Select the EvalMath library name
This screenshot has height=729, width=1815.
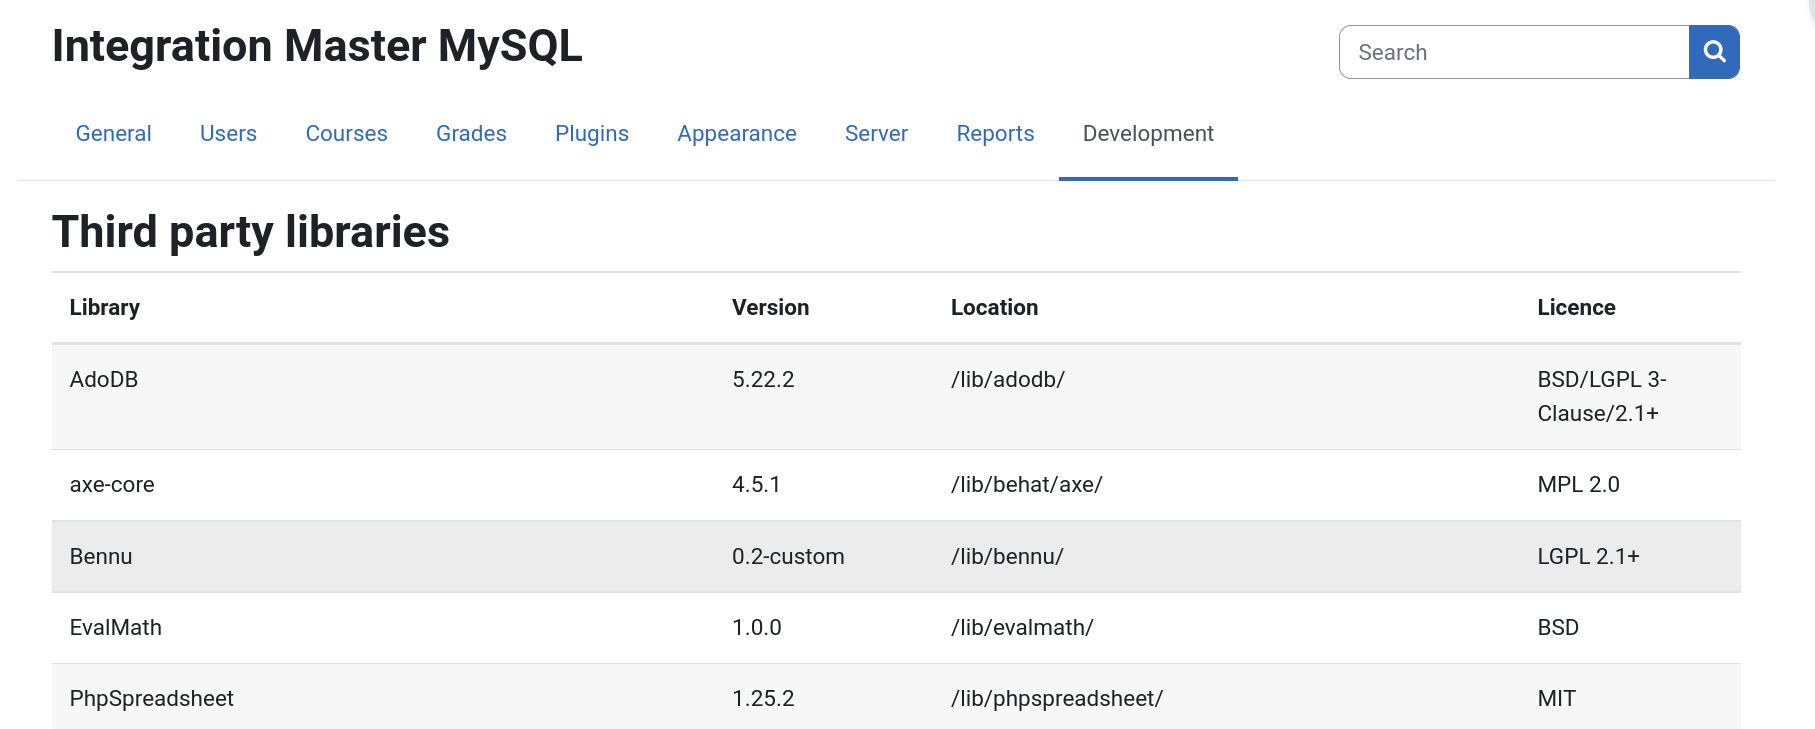click(x=116, y=627)
